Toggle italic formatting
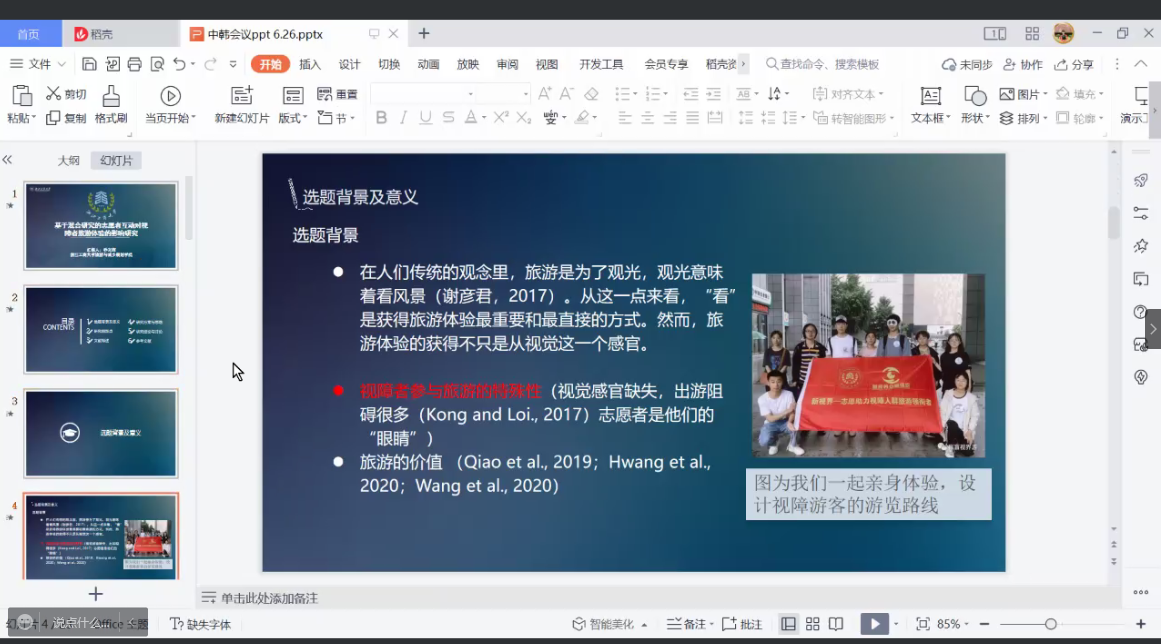1161x644 pixels. 404,118
